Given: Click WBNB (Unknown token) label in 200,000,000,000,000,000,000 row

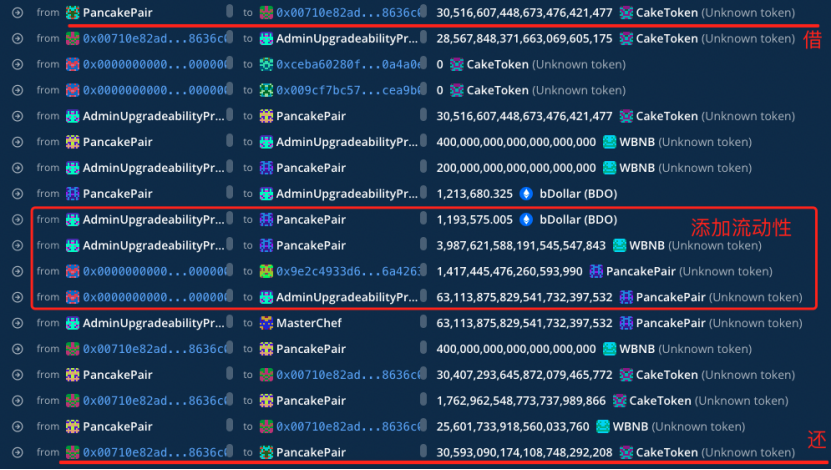Looking at the screenshot, I should pyautogui.click(x=686, y=168).
